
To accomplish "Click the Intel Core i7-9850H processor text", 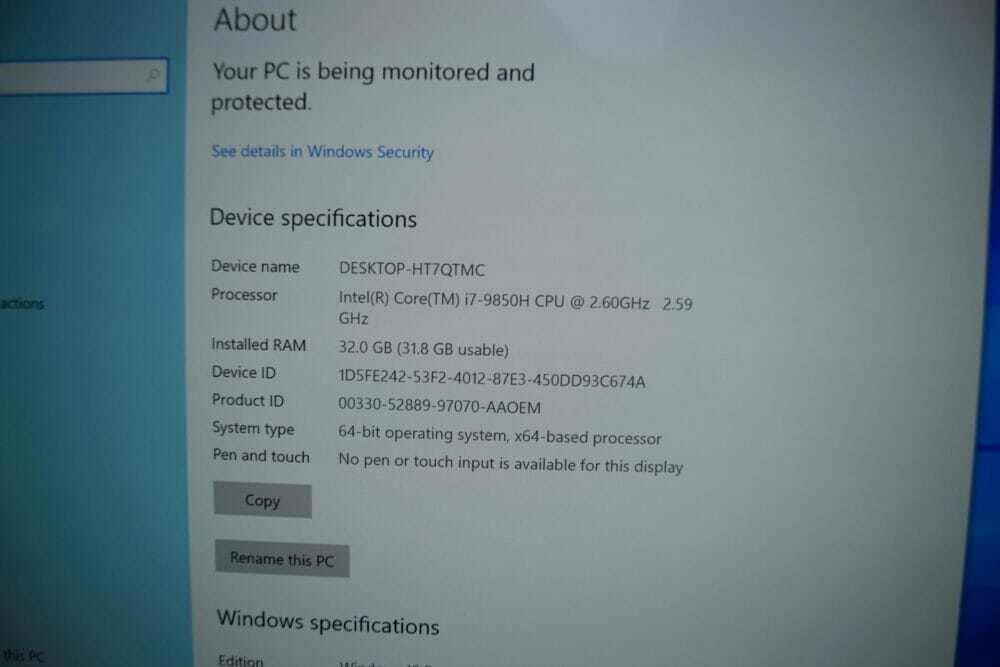I will pos(515,309).
